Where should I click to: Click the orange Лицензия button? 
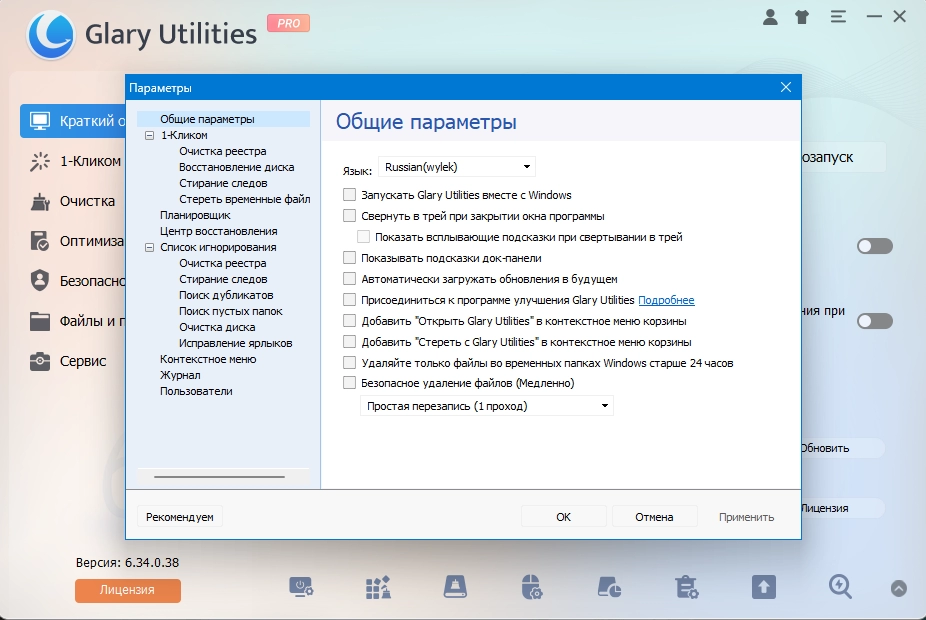pyautogui.click(x=128, y=590)
